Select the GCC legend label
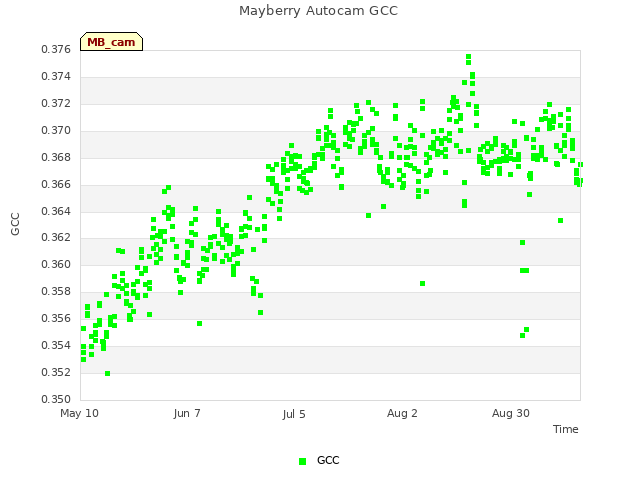Image resolution: width=640 pixels, height=480 pixels. [328, 460]
